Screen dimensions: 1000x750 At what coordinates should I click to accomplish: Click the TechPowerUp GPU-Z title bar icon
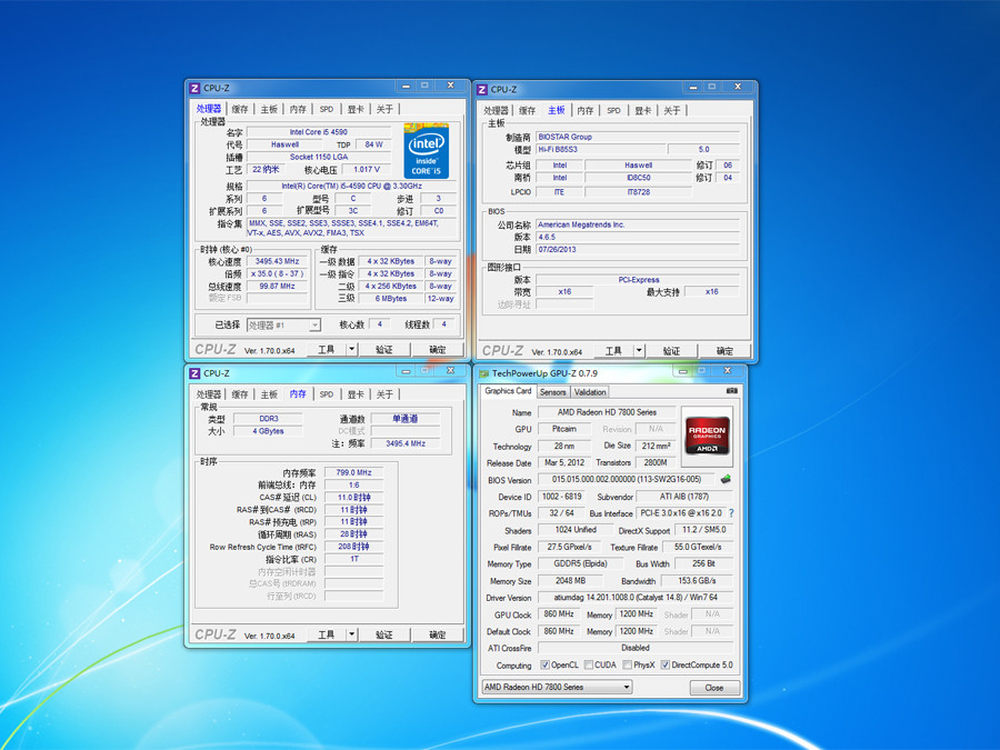(484, 374)
